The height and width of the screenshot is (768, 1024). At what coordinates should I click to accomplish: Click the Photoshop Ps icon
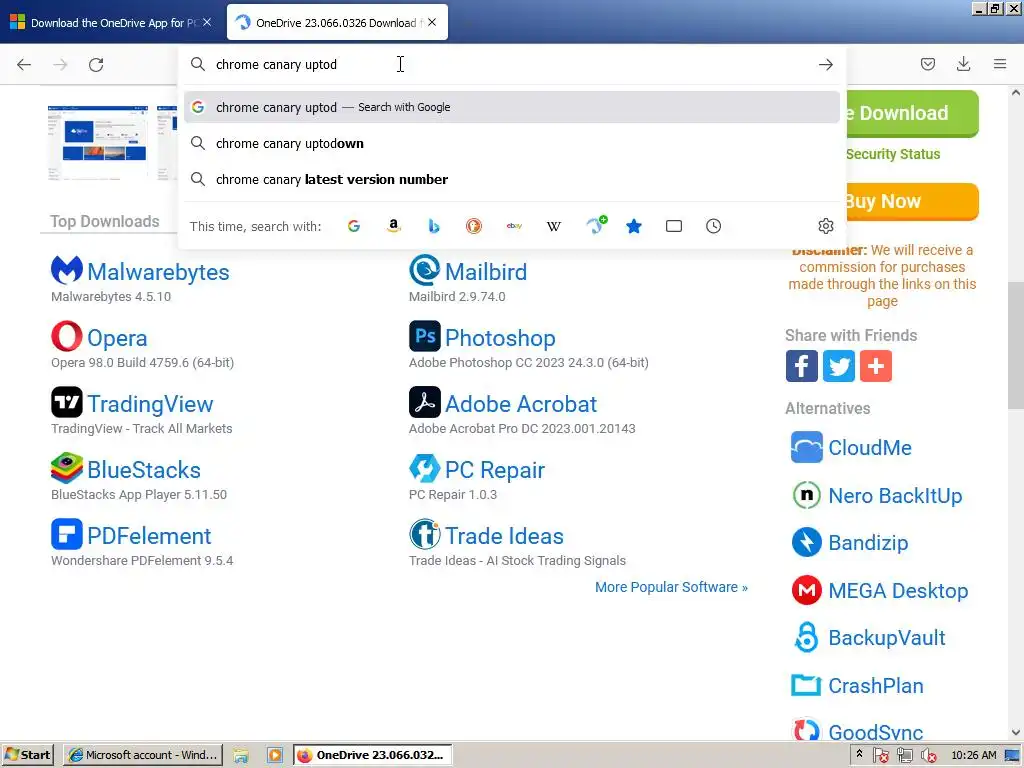pos(424,336)
